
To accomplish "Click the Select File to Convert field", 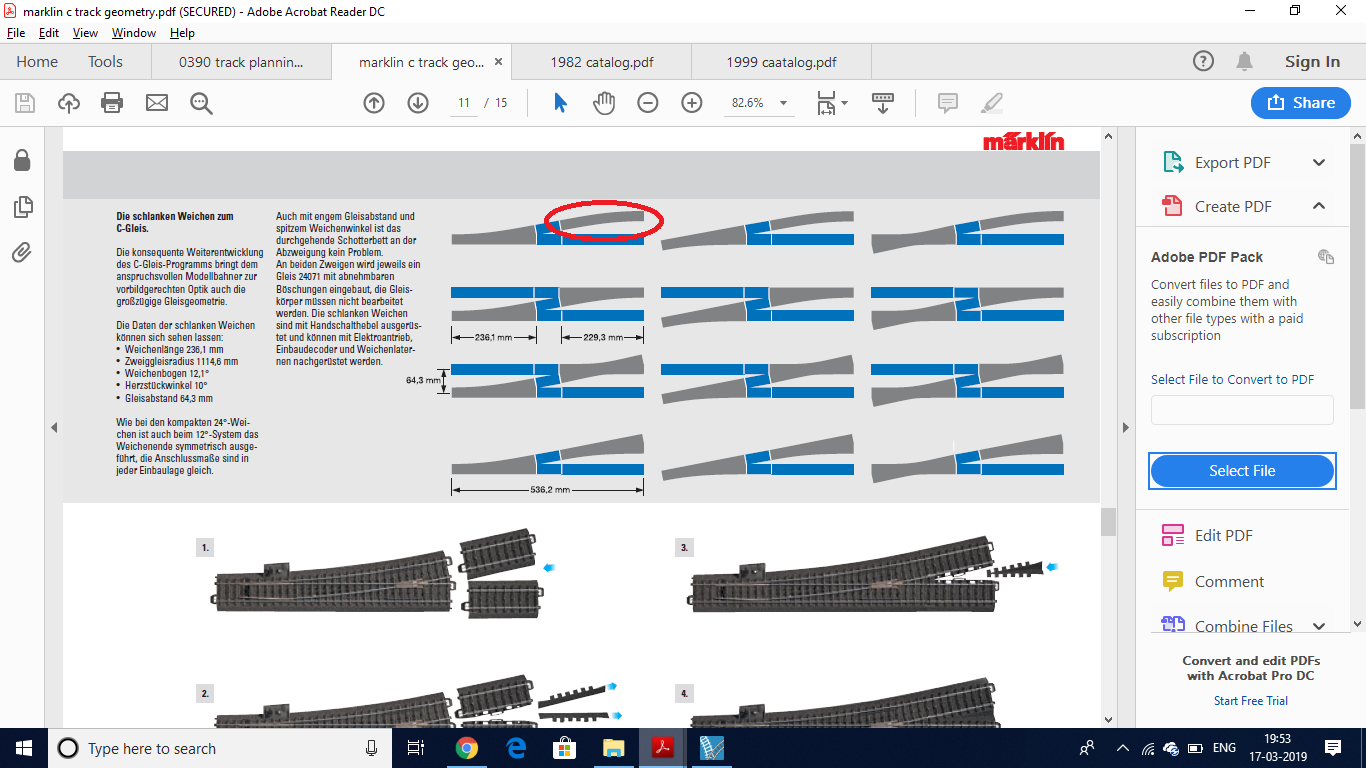I will point(1242,409).
